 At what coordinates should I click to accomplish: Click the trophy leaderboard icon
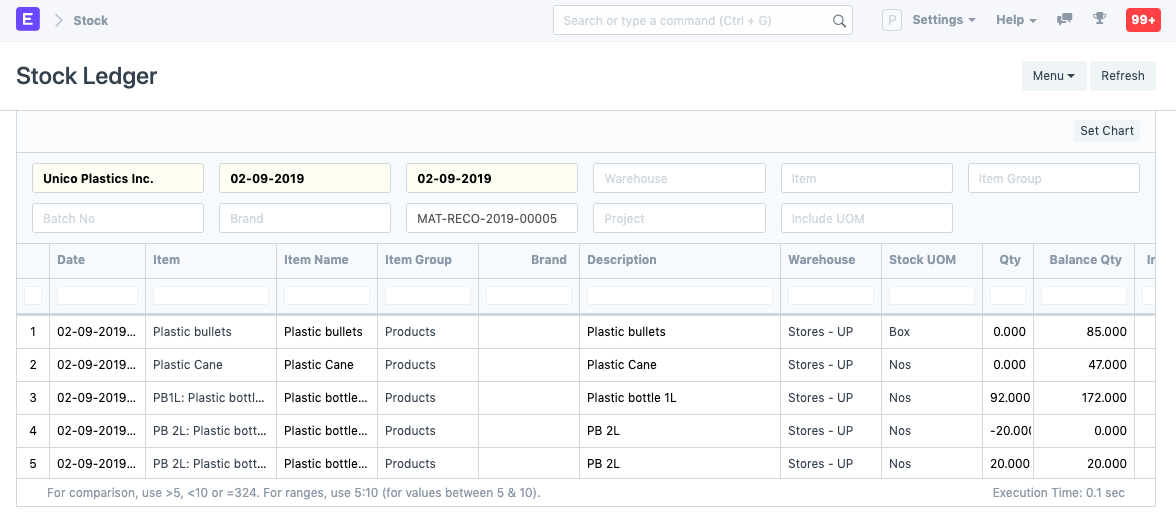(x=1100, y=20)
